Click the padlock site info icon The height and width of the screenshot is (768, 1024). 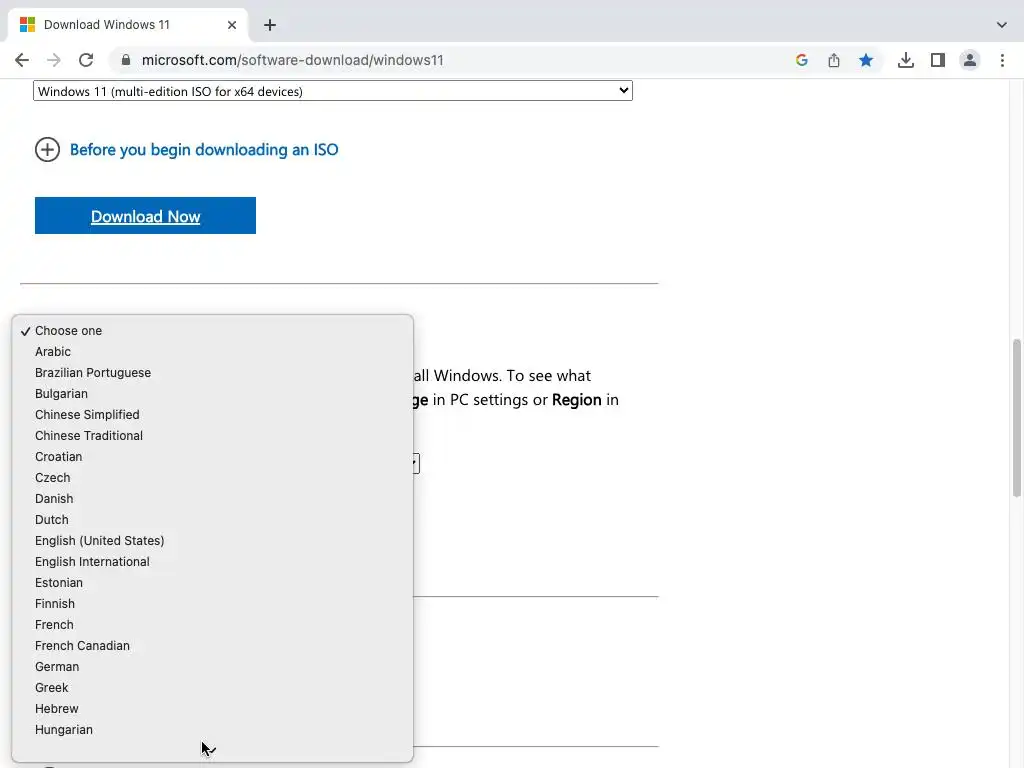click(125, 60)
